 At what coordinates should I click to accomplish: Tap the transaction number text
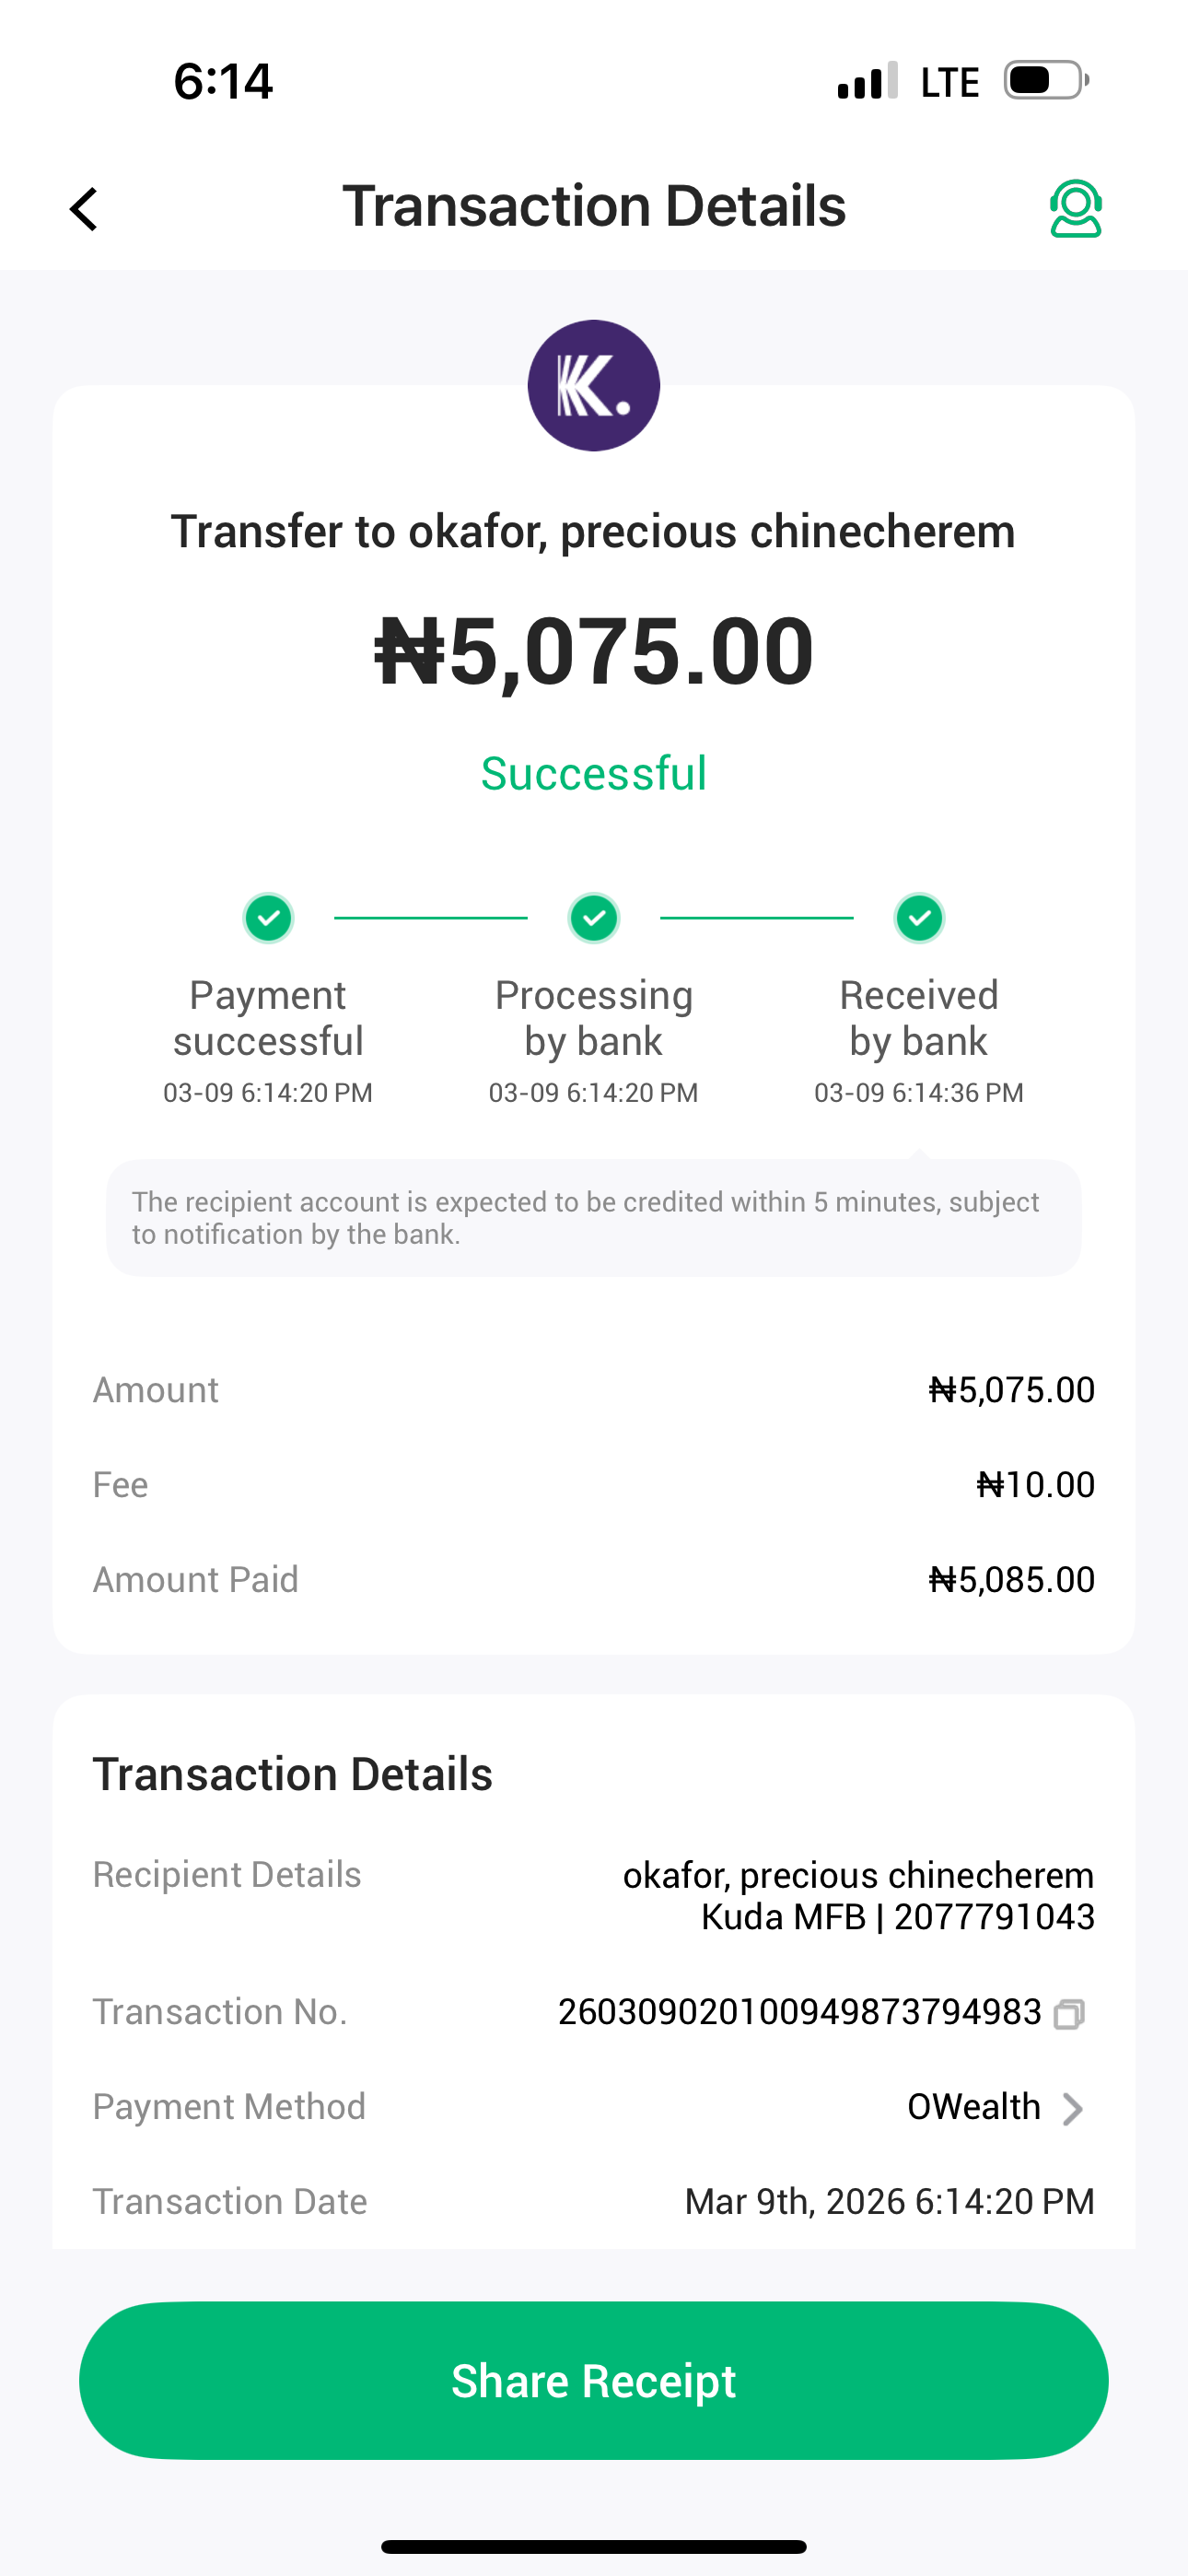click(x=800, y=2012)
